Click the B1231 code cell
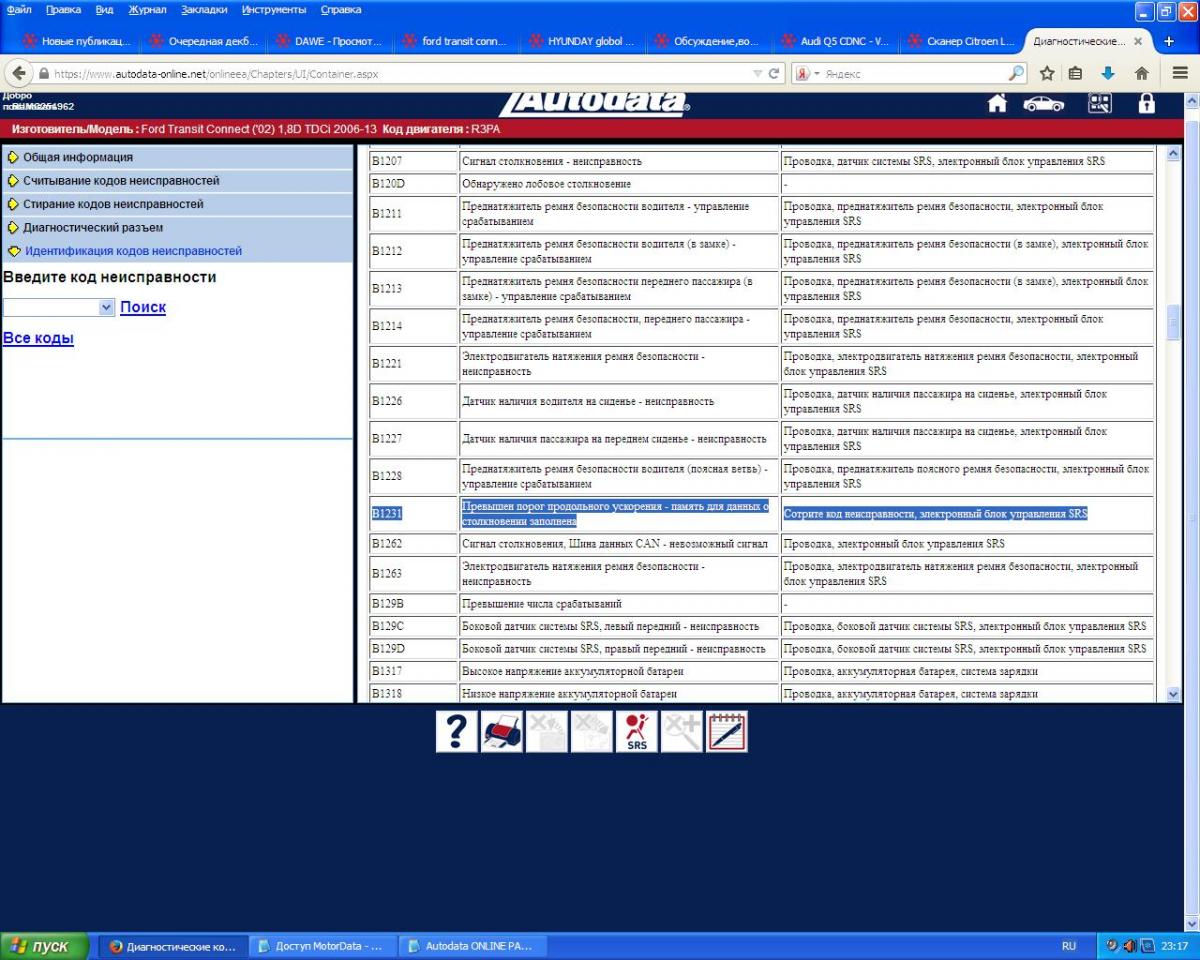The height and width of the screenshot is (960, 1200). tap(413, 514)
